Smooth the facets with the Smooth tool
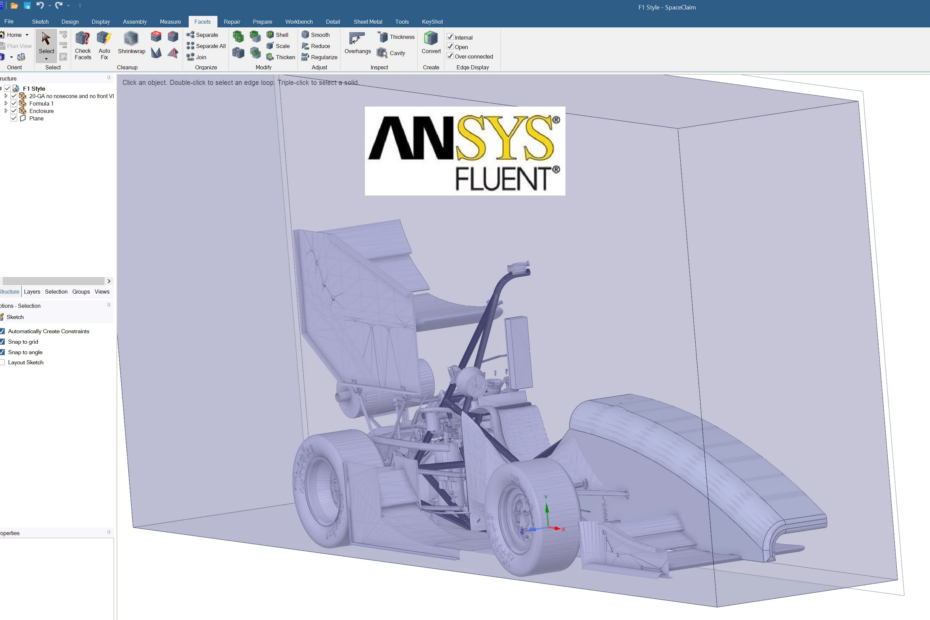The width and height of the screenshot is (930, 620). click(316, 35)
